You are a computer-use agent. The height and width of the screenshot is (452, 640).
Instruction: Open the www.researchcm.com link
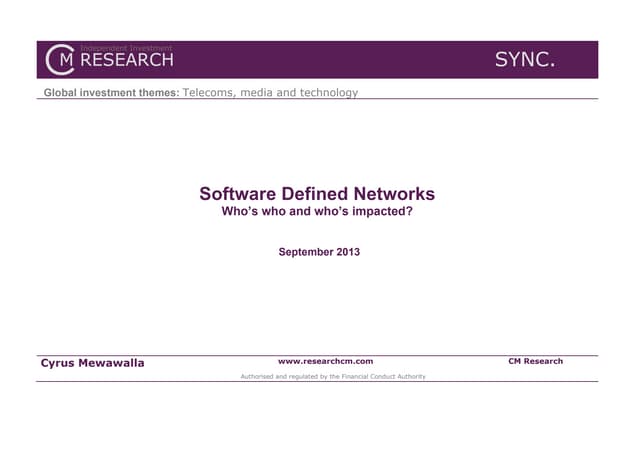tap(325, 361)
